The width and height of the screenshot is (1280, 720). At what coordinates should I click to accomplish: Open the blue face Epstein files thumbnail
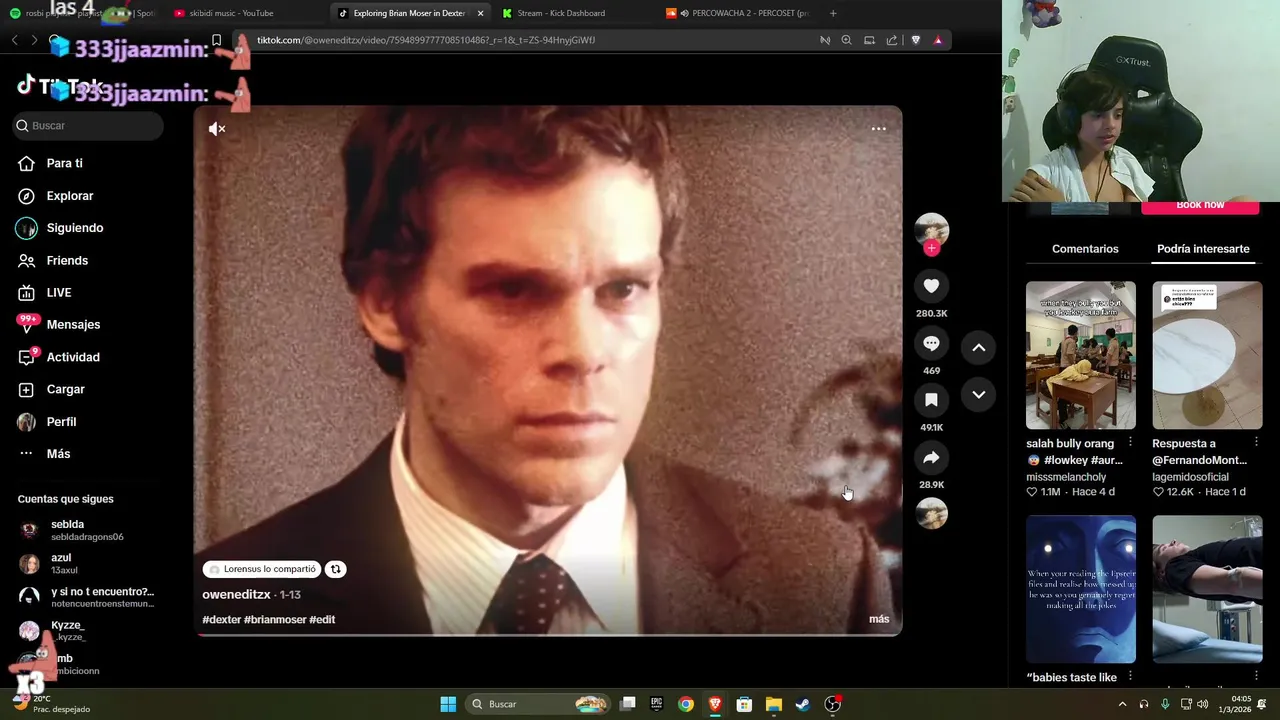(1080, 589)
